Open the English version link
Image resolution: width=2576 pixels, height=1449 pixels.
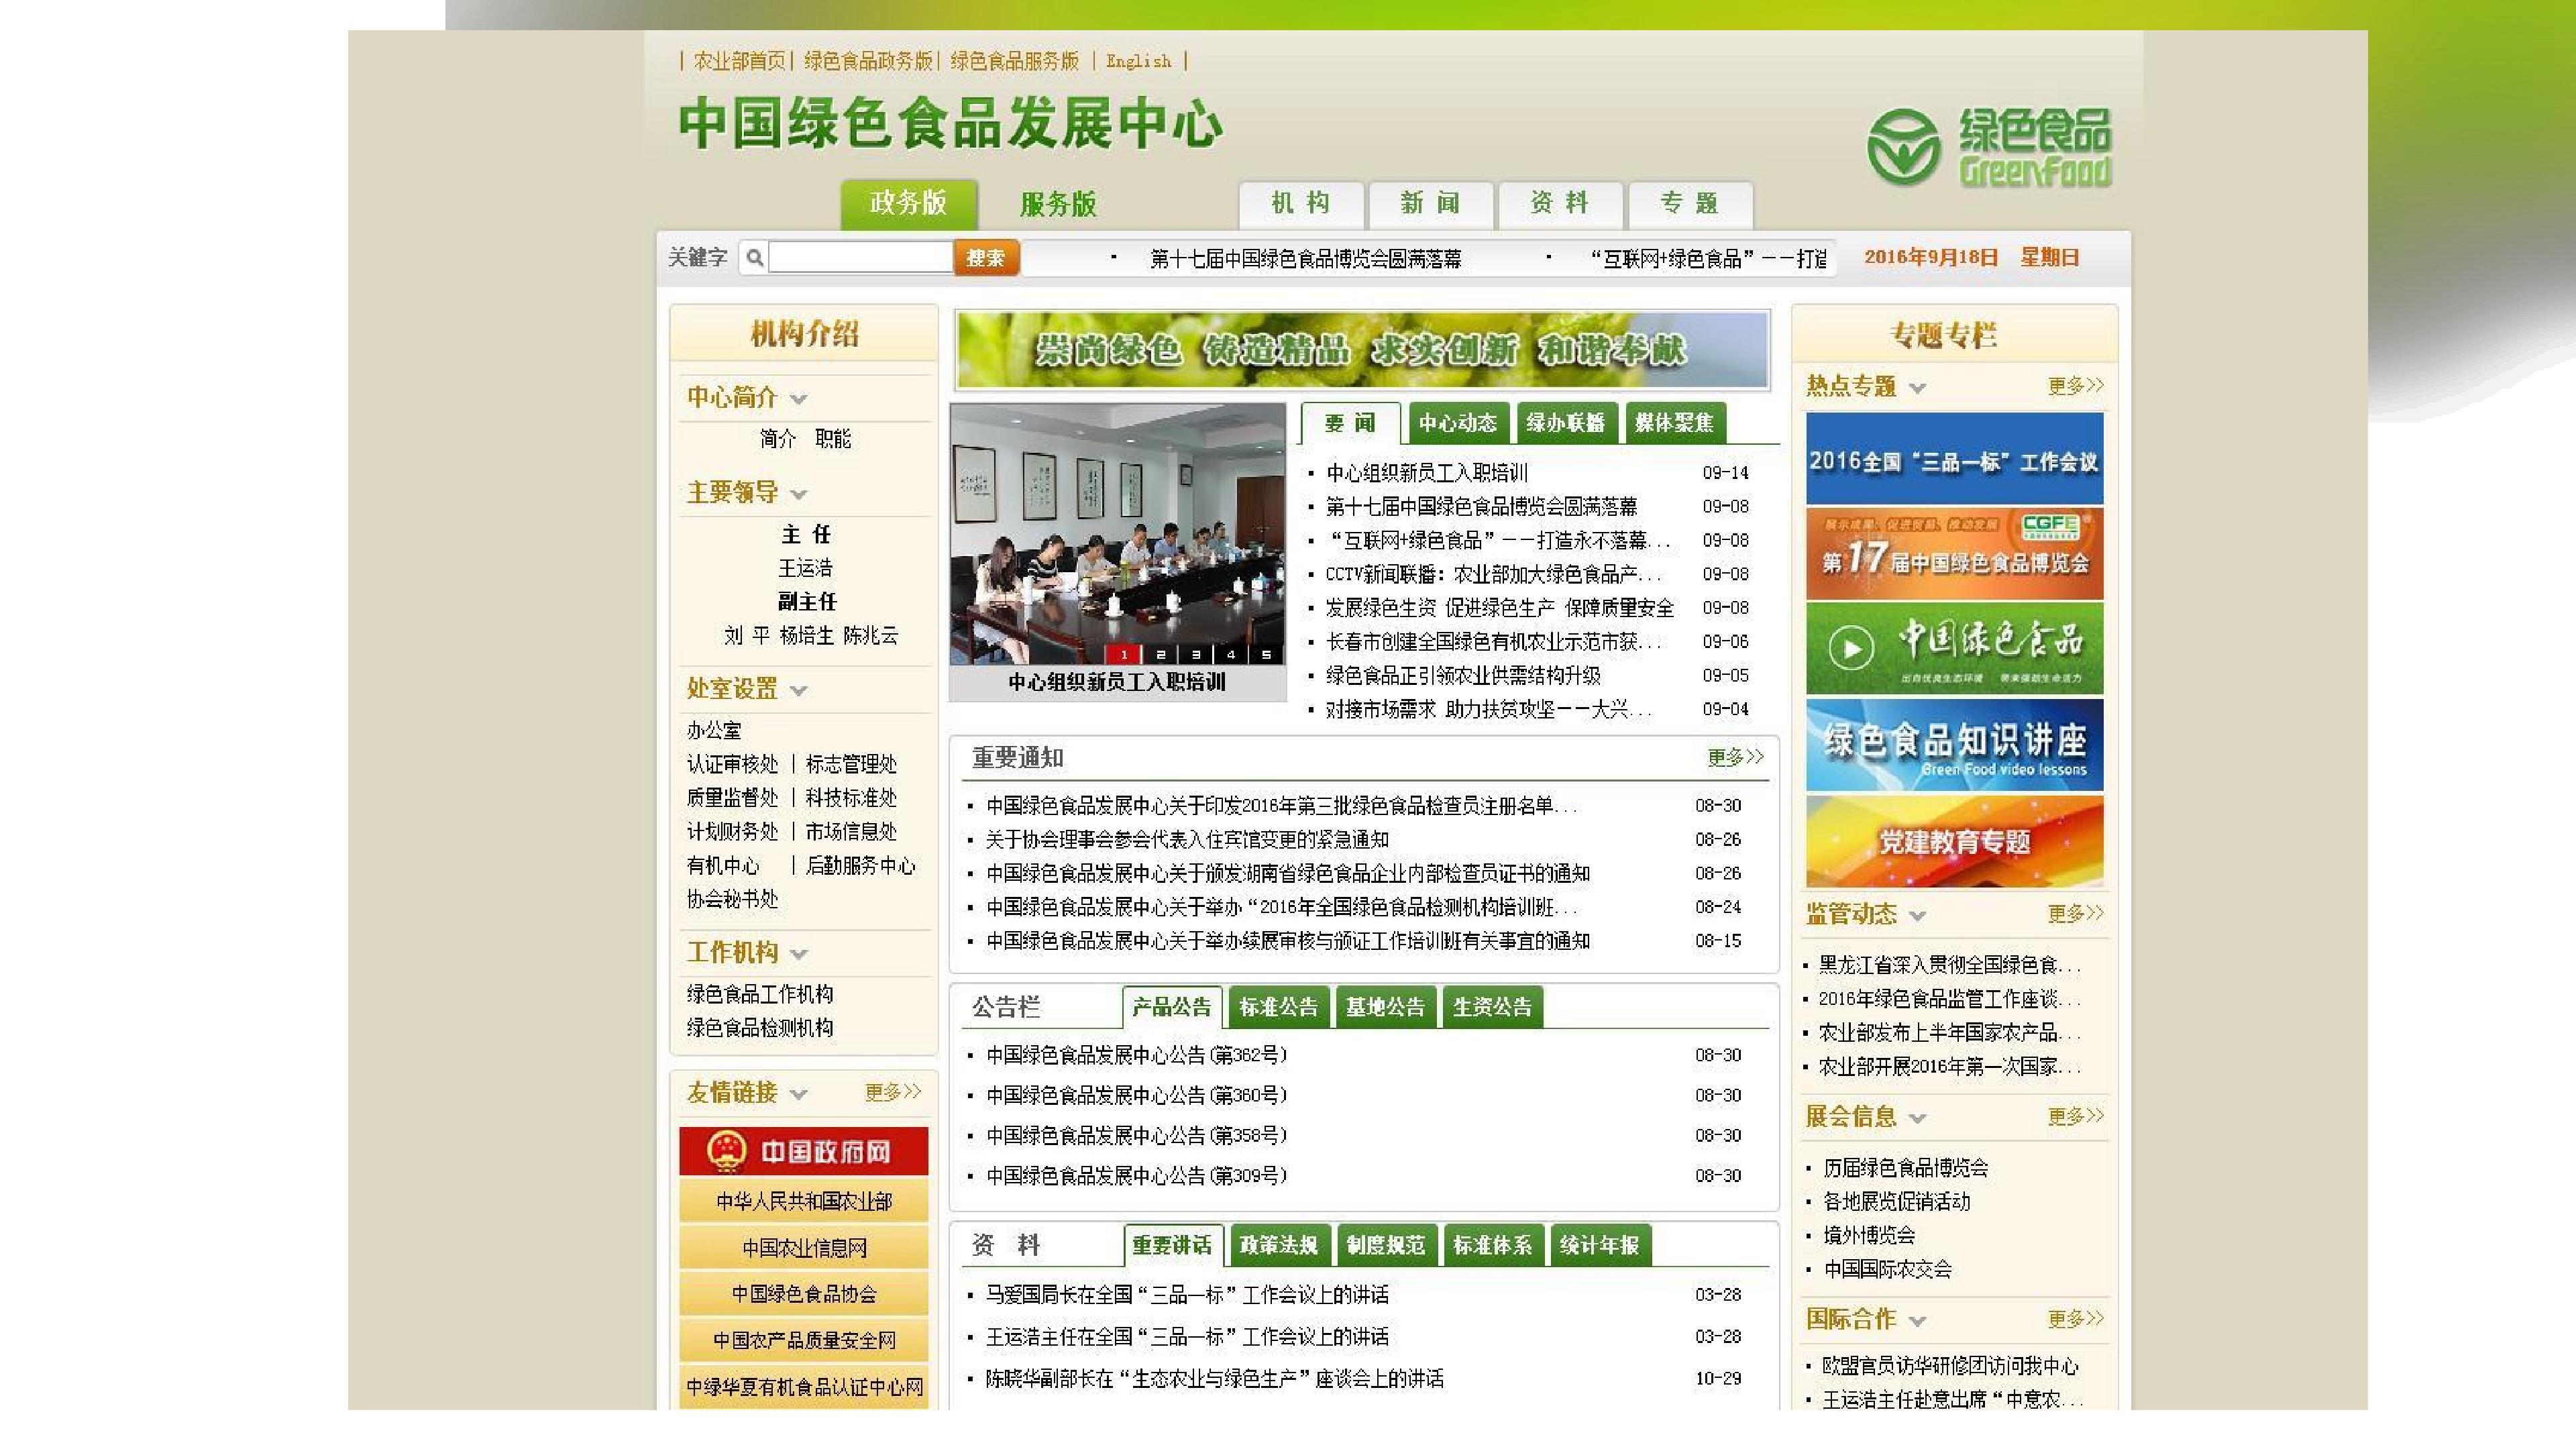click(1138, 61)
